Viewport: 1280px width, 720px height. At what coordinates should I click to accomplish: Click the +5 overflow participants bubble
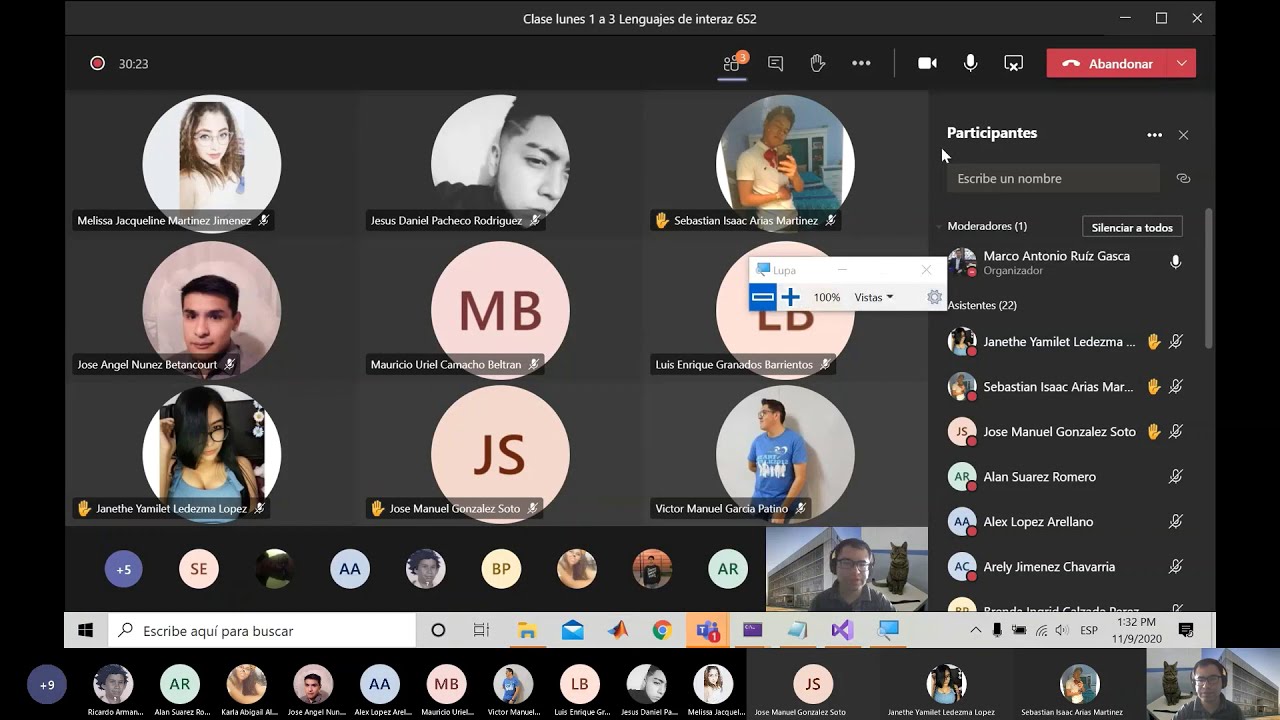(124, 569)
